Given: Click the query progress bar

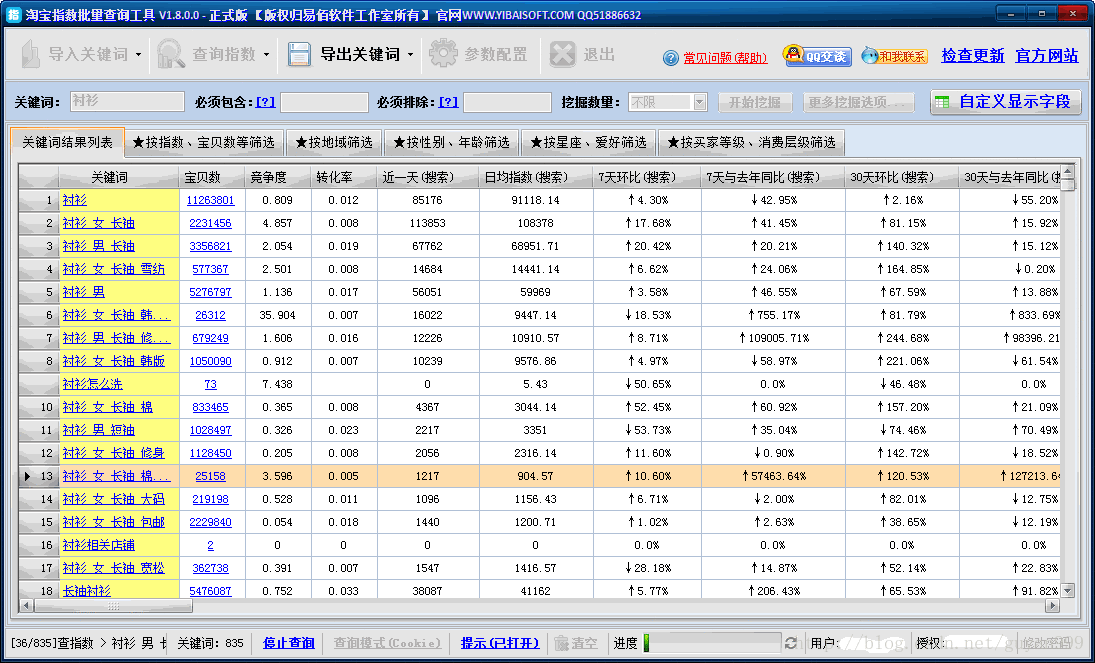Looking at the screenshot, I should 712,643.
